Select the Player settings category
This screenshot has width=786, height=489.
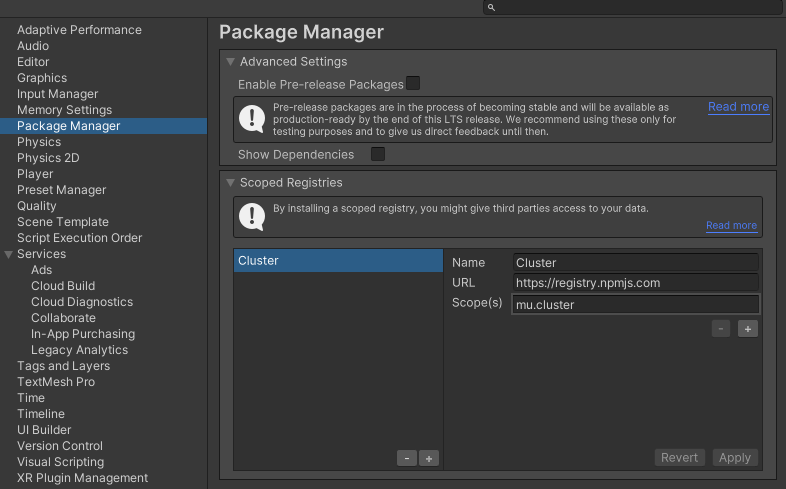coord(35,174)
